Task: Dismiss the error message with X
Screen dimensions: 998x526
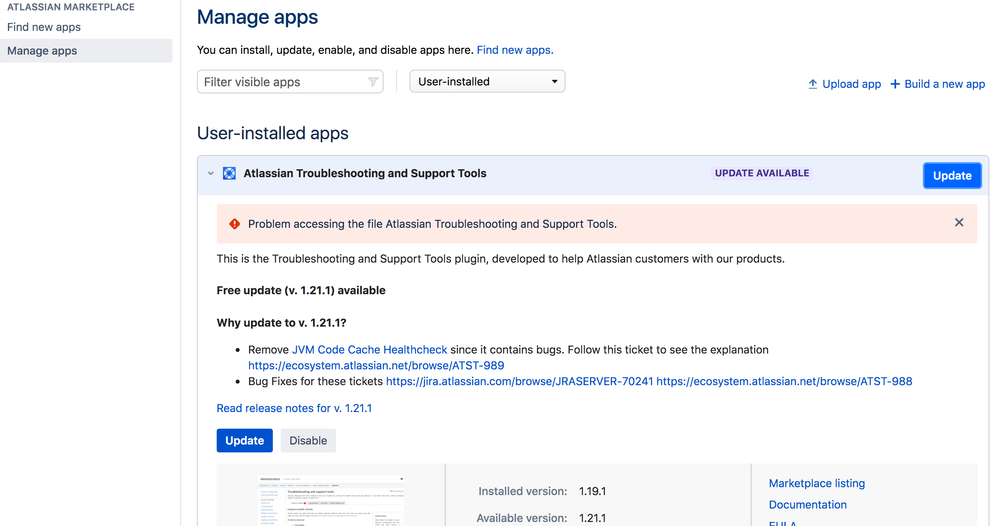Action: (x=959, y=222)
